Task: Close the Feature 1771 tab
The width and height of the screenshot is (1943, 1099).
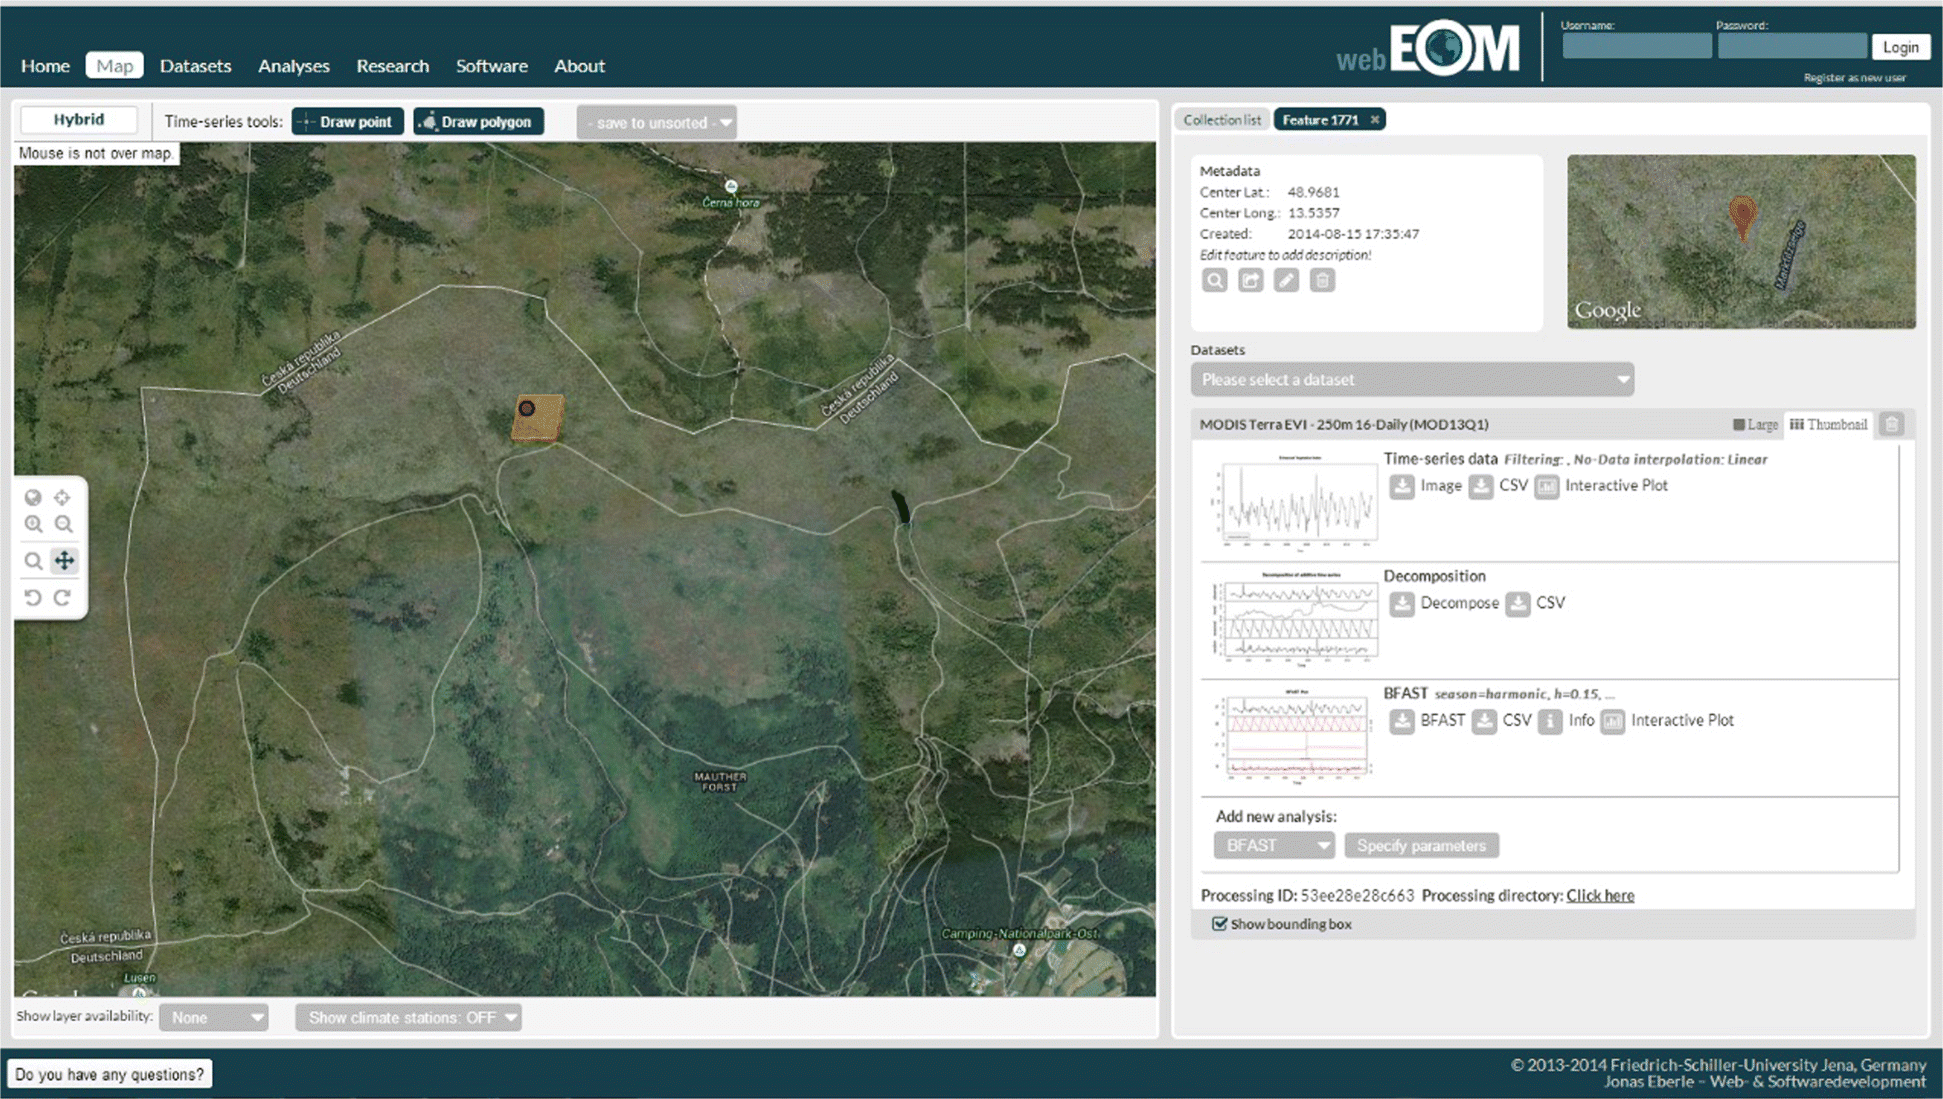Action: [1375, 119]
